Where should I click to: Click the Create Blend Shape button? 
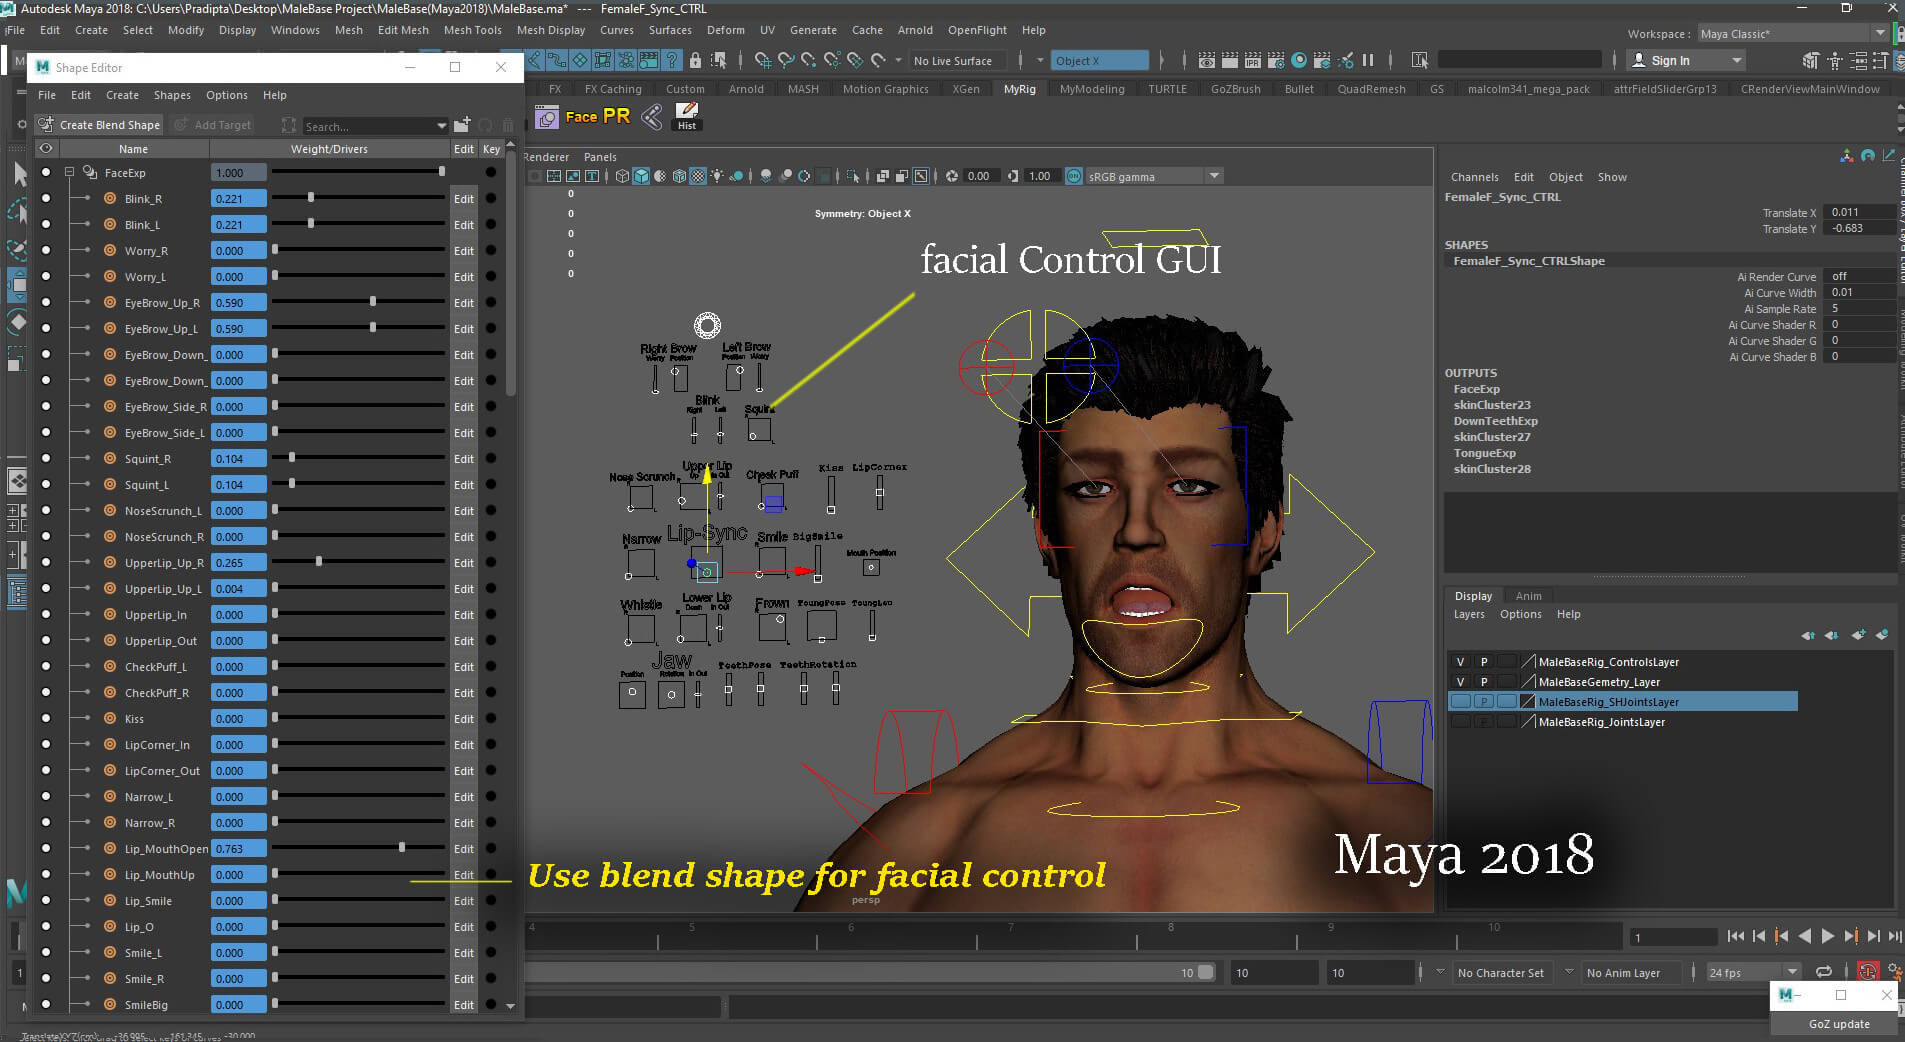(99, 125)
